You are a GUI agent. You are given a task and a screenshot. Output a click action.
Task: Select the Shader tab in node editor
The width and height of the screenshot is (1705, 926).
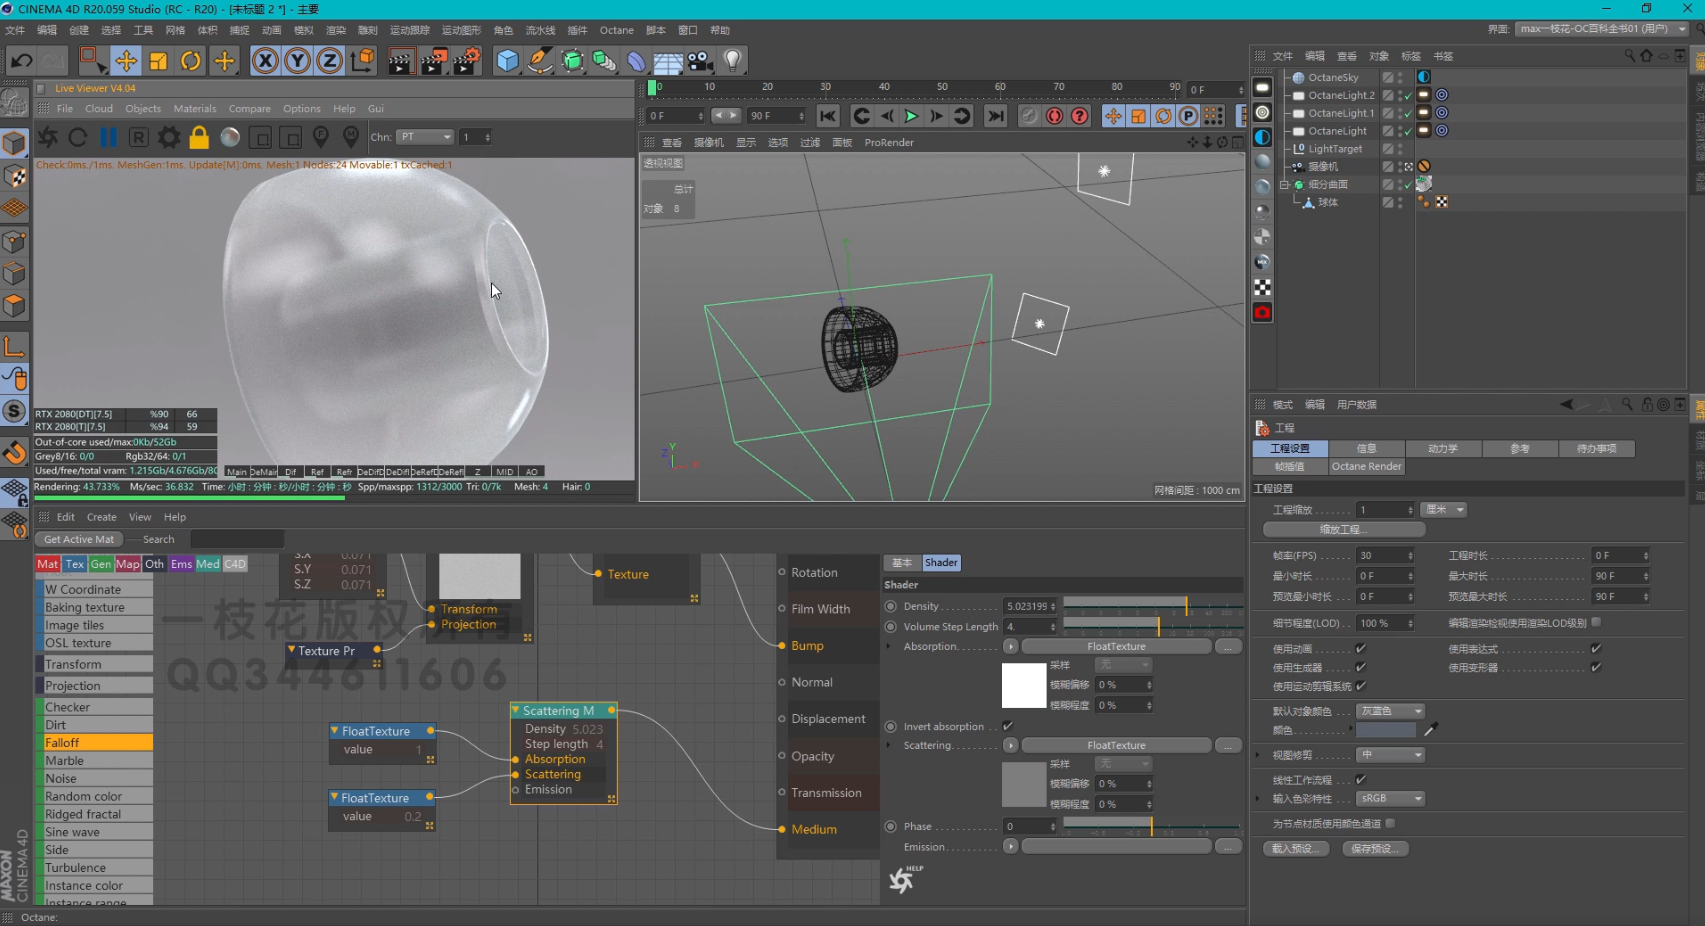click(x=941, y=563)
